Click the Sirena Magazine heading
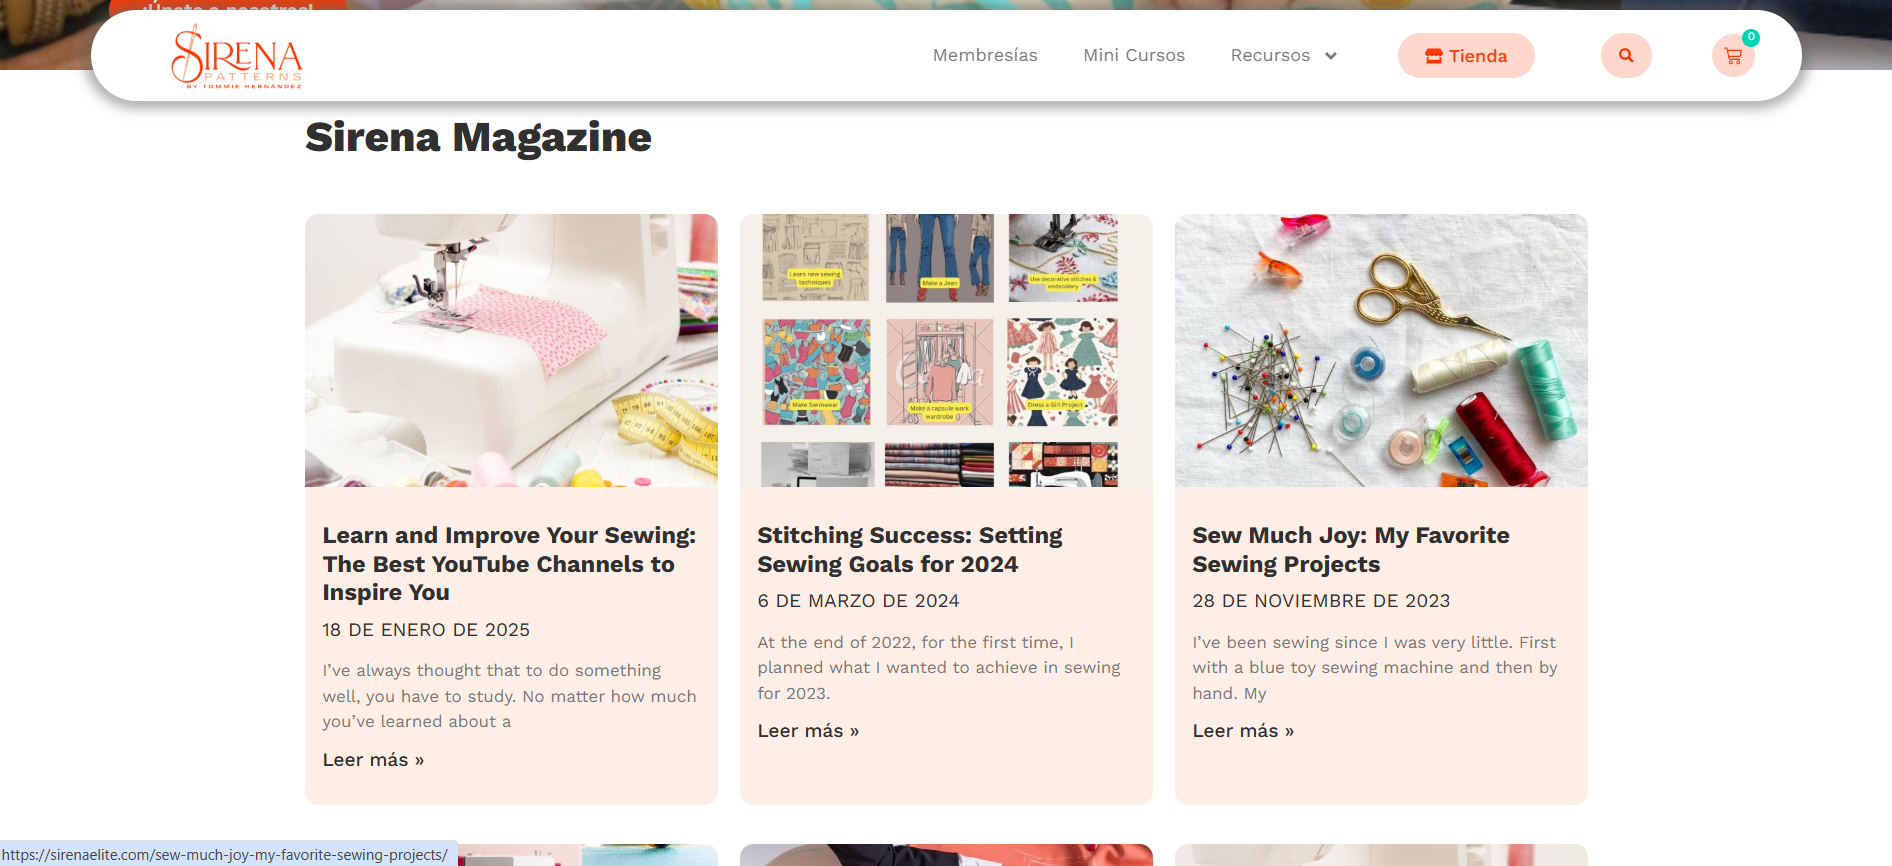 pyautogui.click(x=478, y=137)
